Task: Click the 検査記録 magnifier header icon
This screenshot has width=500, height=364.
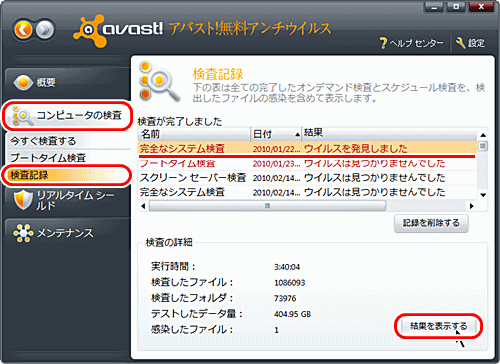Action: [x=159, y=81]
